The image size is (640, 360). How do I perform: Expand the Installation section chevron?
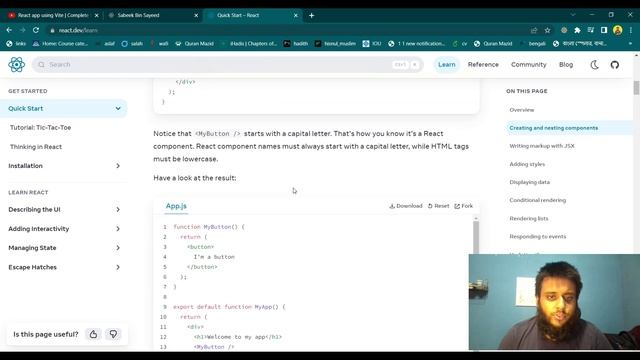coord(118,166)
